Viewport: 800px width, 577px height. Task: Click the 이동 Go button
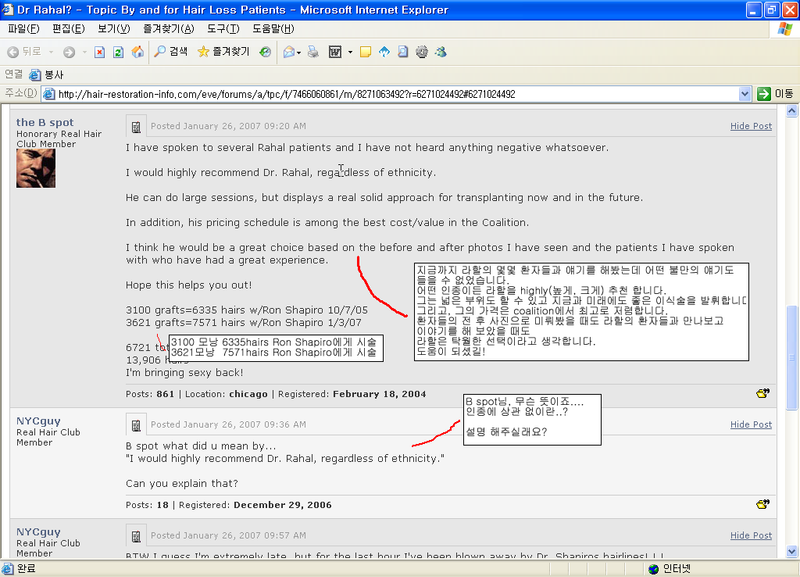[776, 94]
